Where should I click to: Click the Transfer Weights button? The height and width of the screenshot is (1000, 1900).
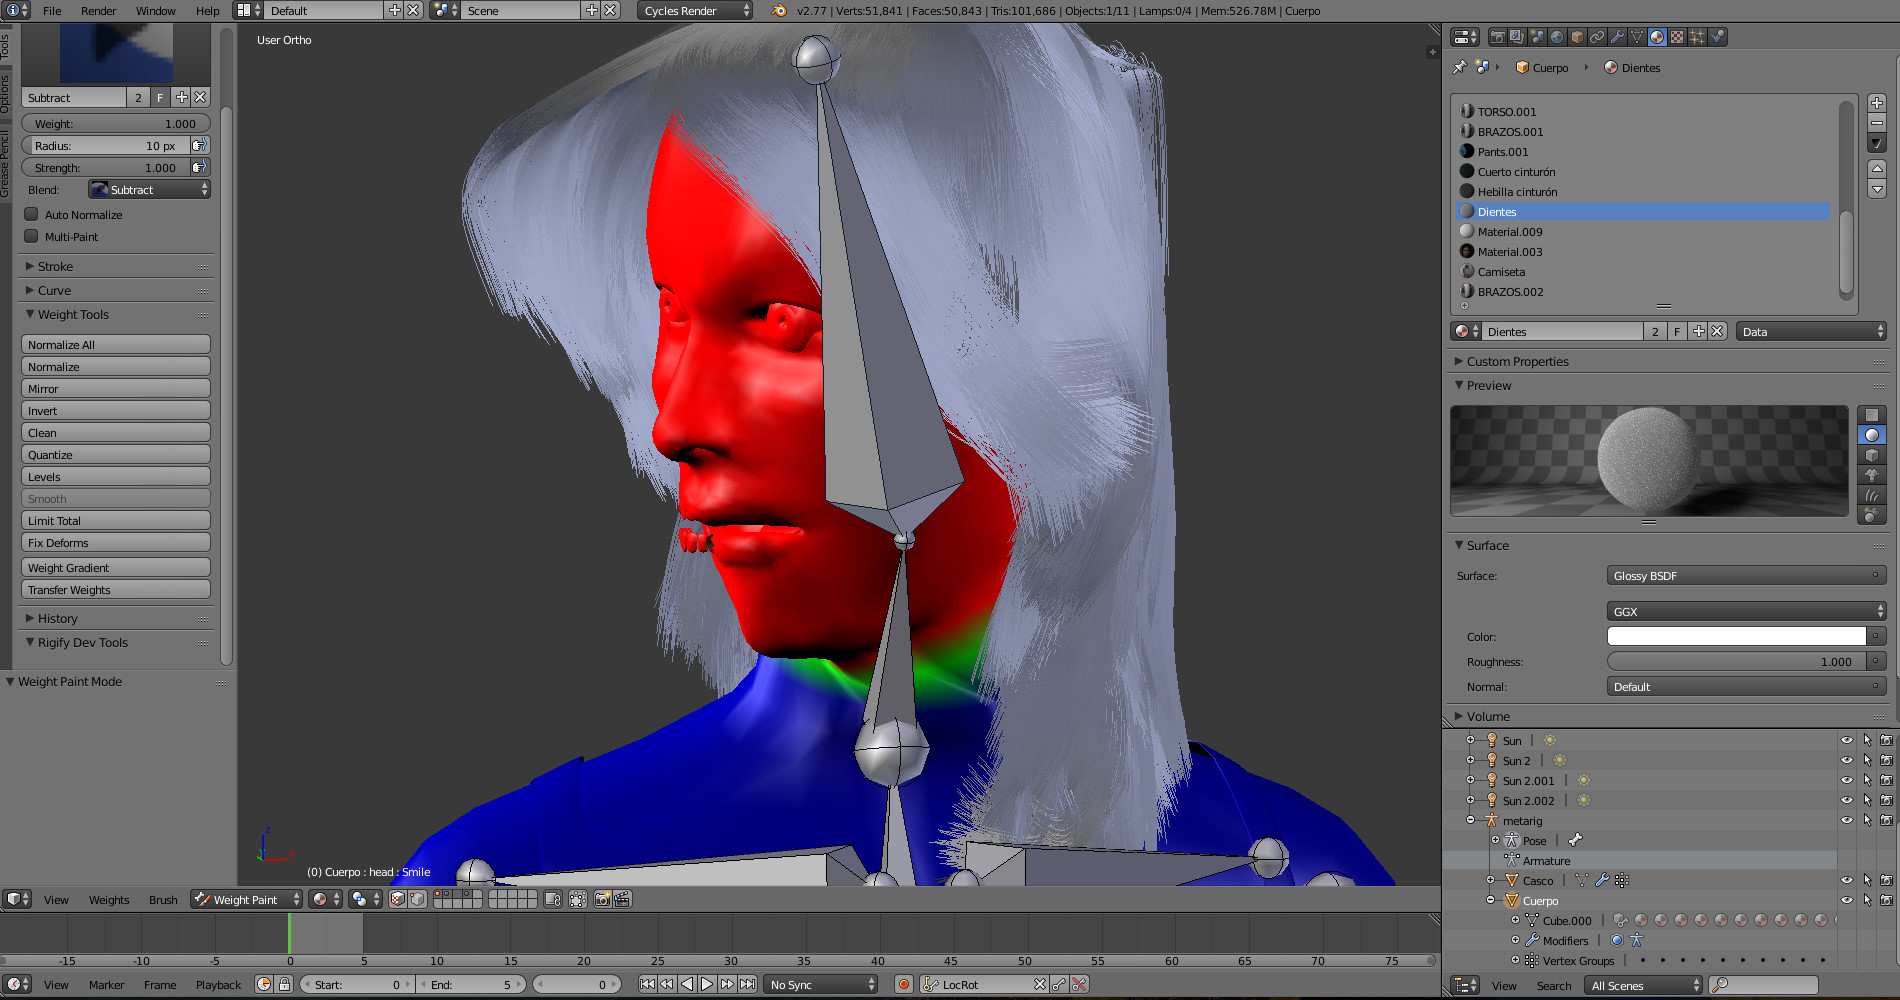click(116, 589)
